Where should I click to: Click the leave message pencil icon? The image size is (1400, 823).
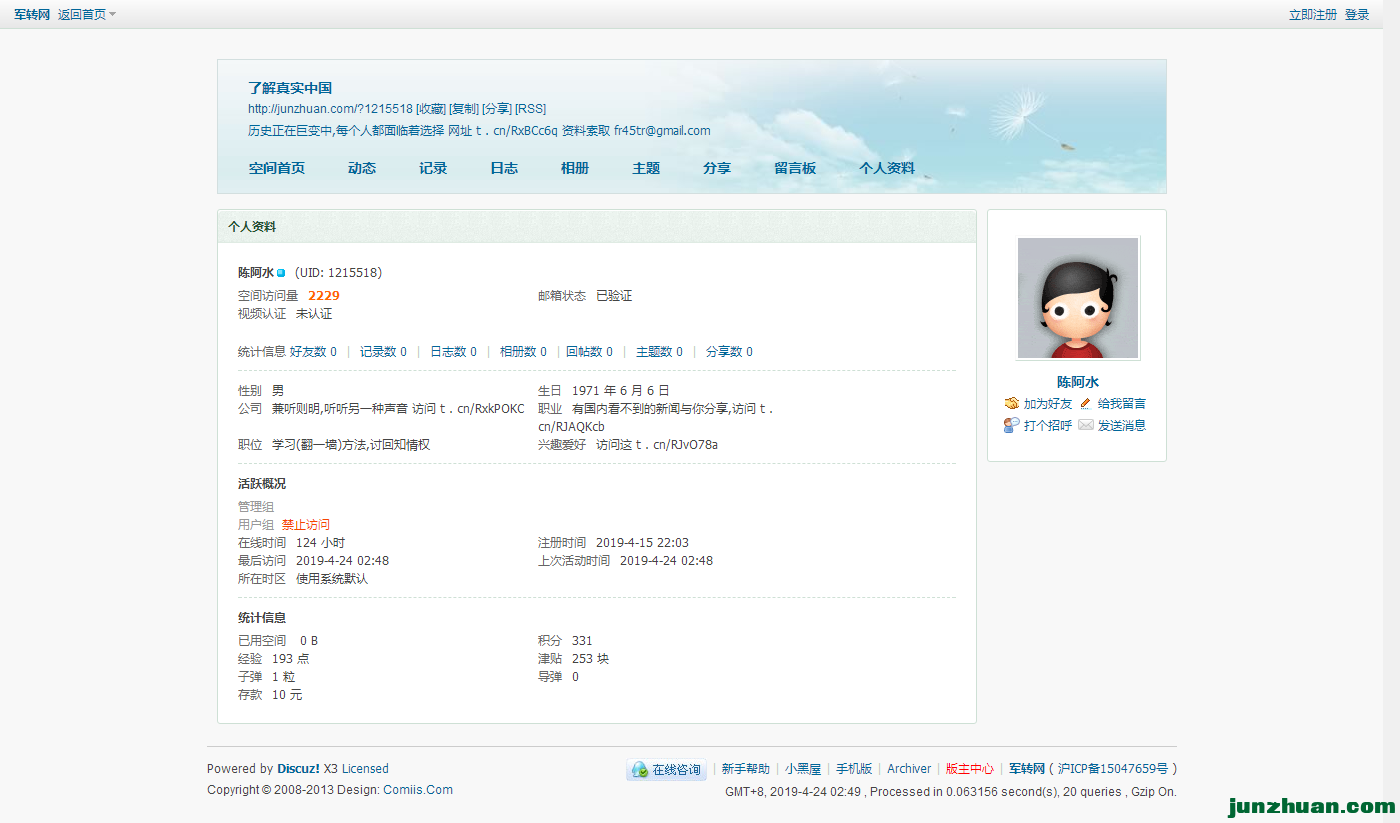[x=1086, y=404]
